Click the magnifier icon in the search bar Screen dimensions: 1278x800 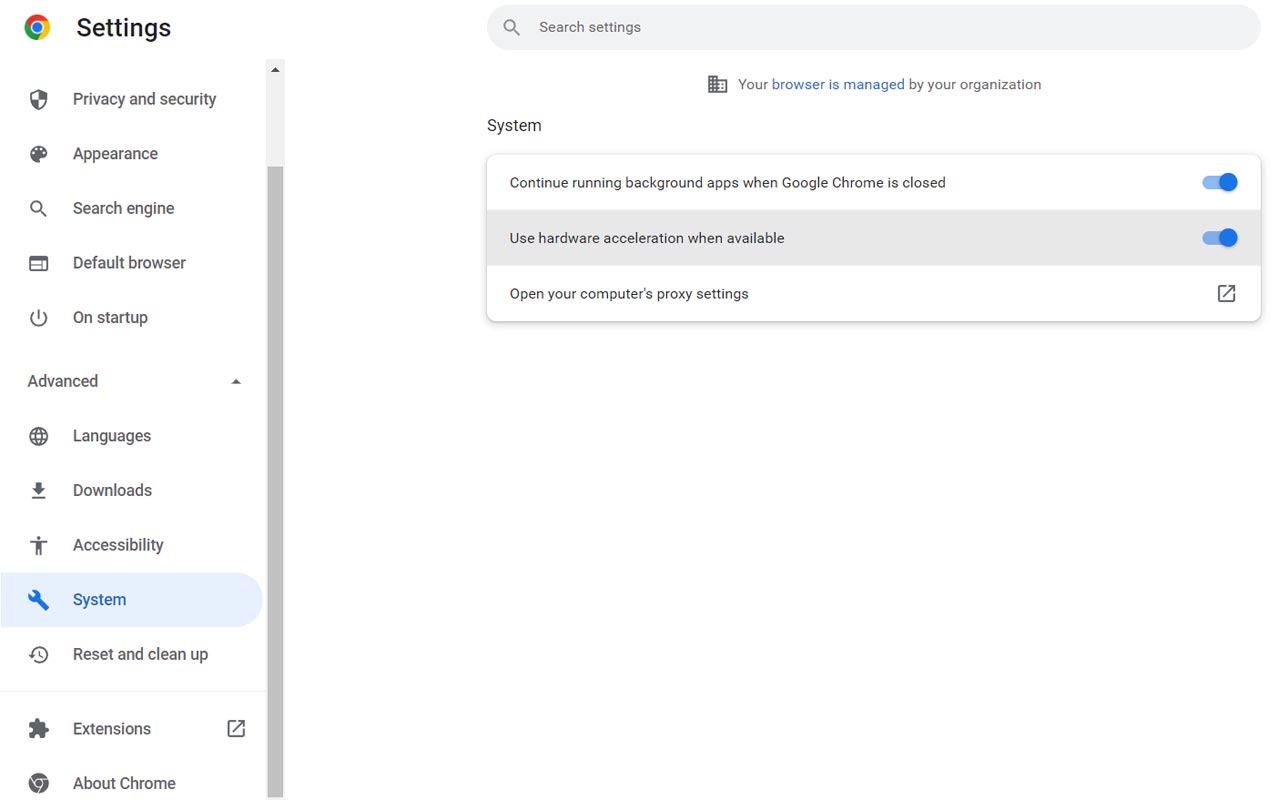tap(511, 27)
